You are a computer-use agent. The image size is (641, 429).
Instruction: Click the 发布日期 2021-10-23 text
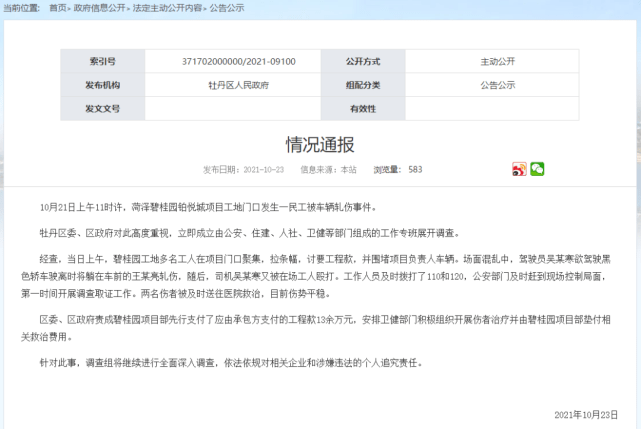(243, 170)
